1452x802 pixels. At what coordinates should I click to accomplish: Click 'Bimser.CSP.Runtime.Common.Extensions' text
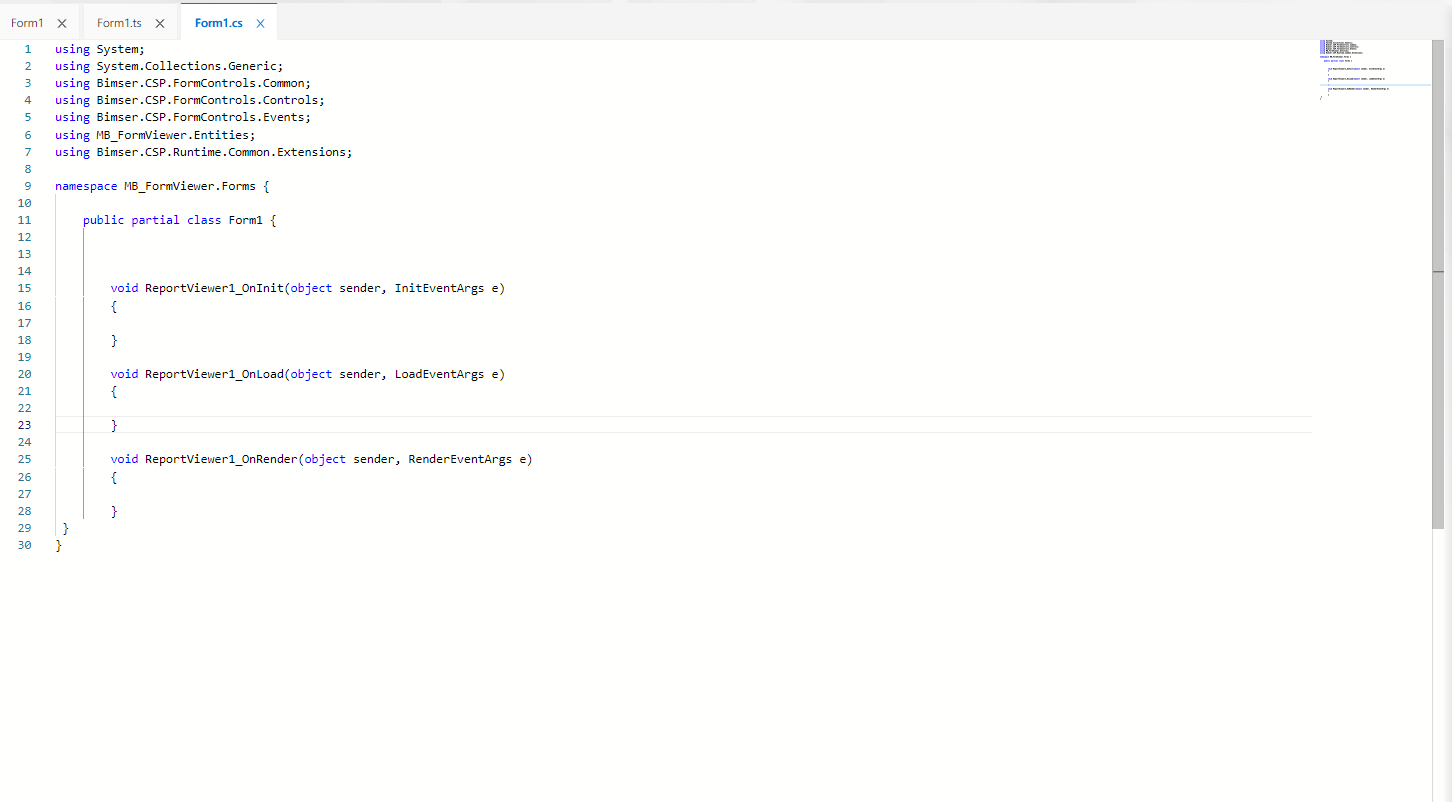[221, 152]
